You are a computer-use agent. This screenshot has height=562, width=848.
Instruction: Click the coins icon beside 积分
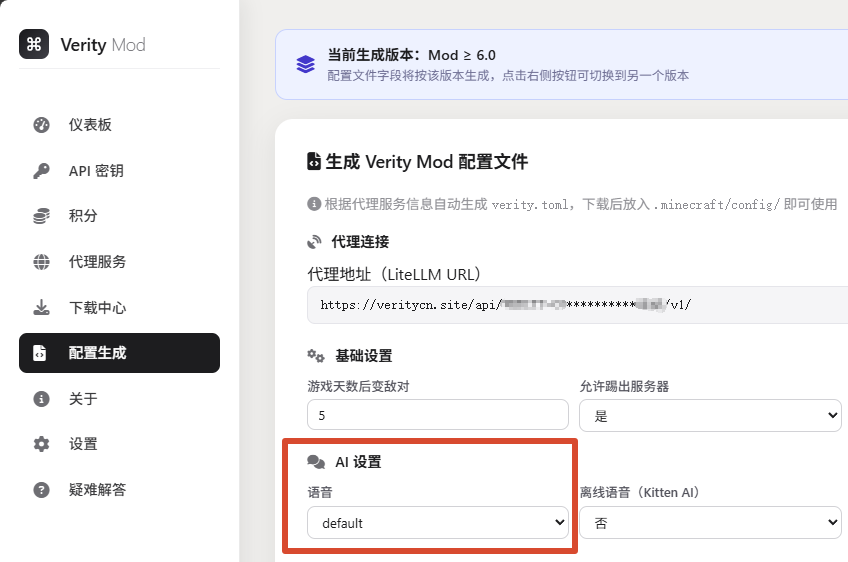pyautogui.click(x=41, y=216)
